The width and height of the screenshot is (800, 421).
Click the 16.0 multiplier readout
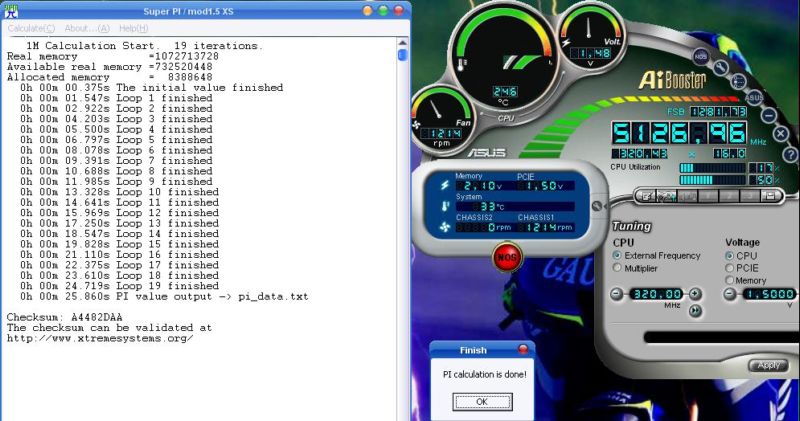[x=730, y=153]
